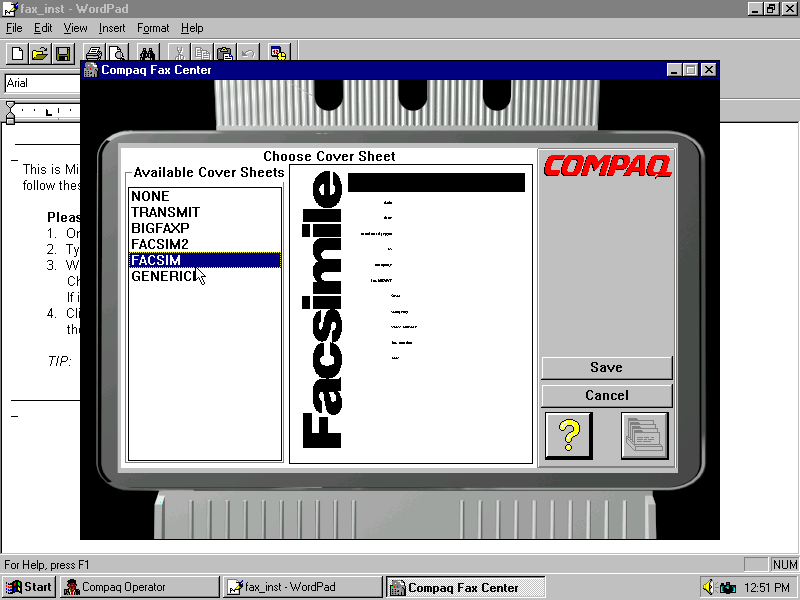Click the NUM indicator in status bar
Viewport: 800px width, 600px height.
[784, 564]
